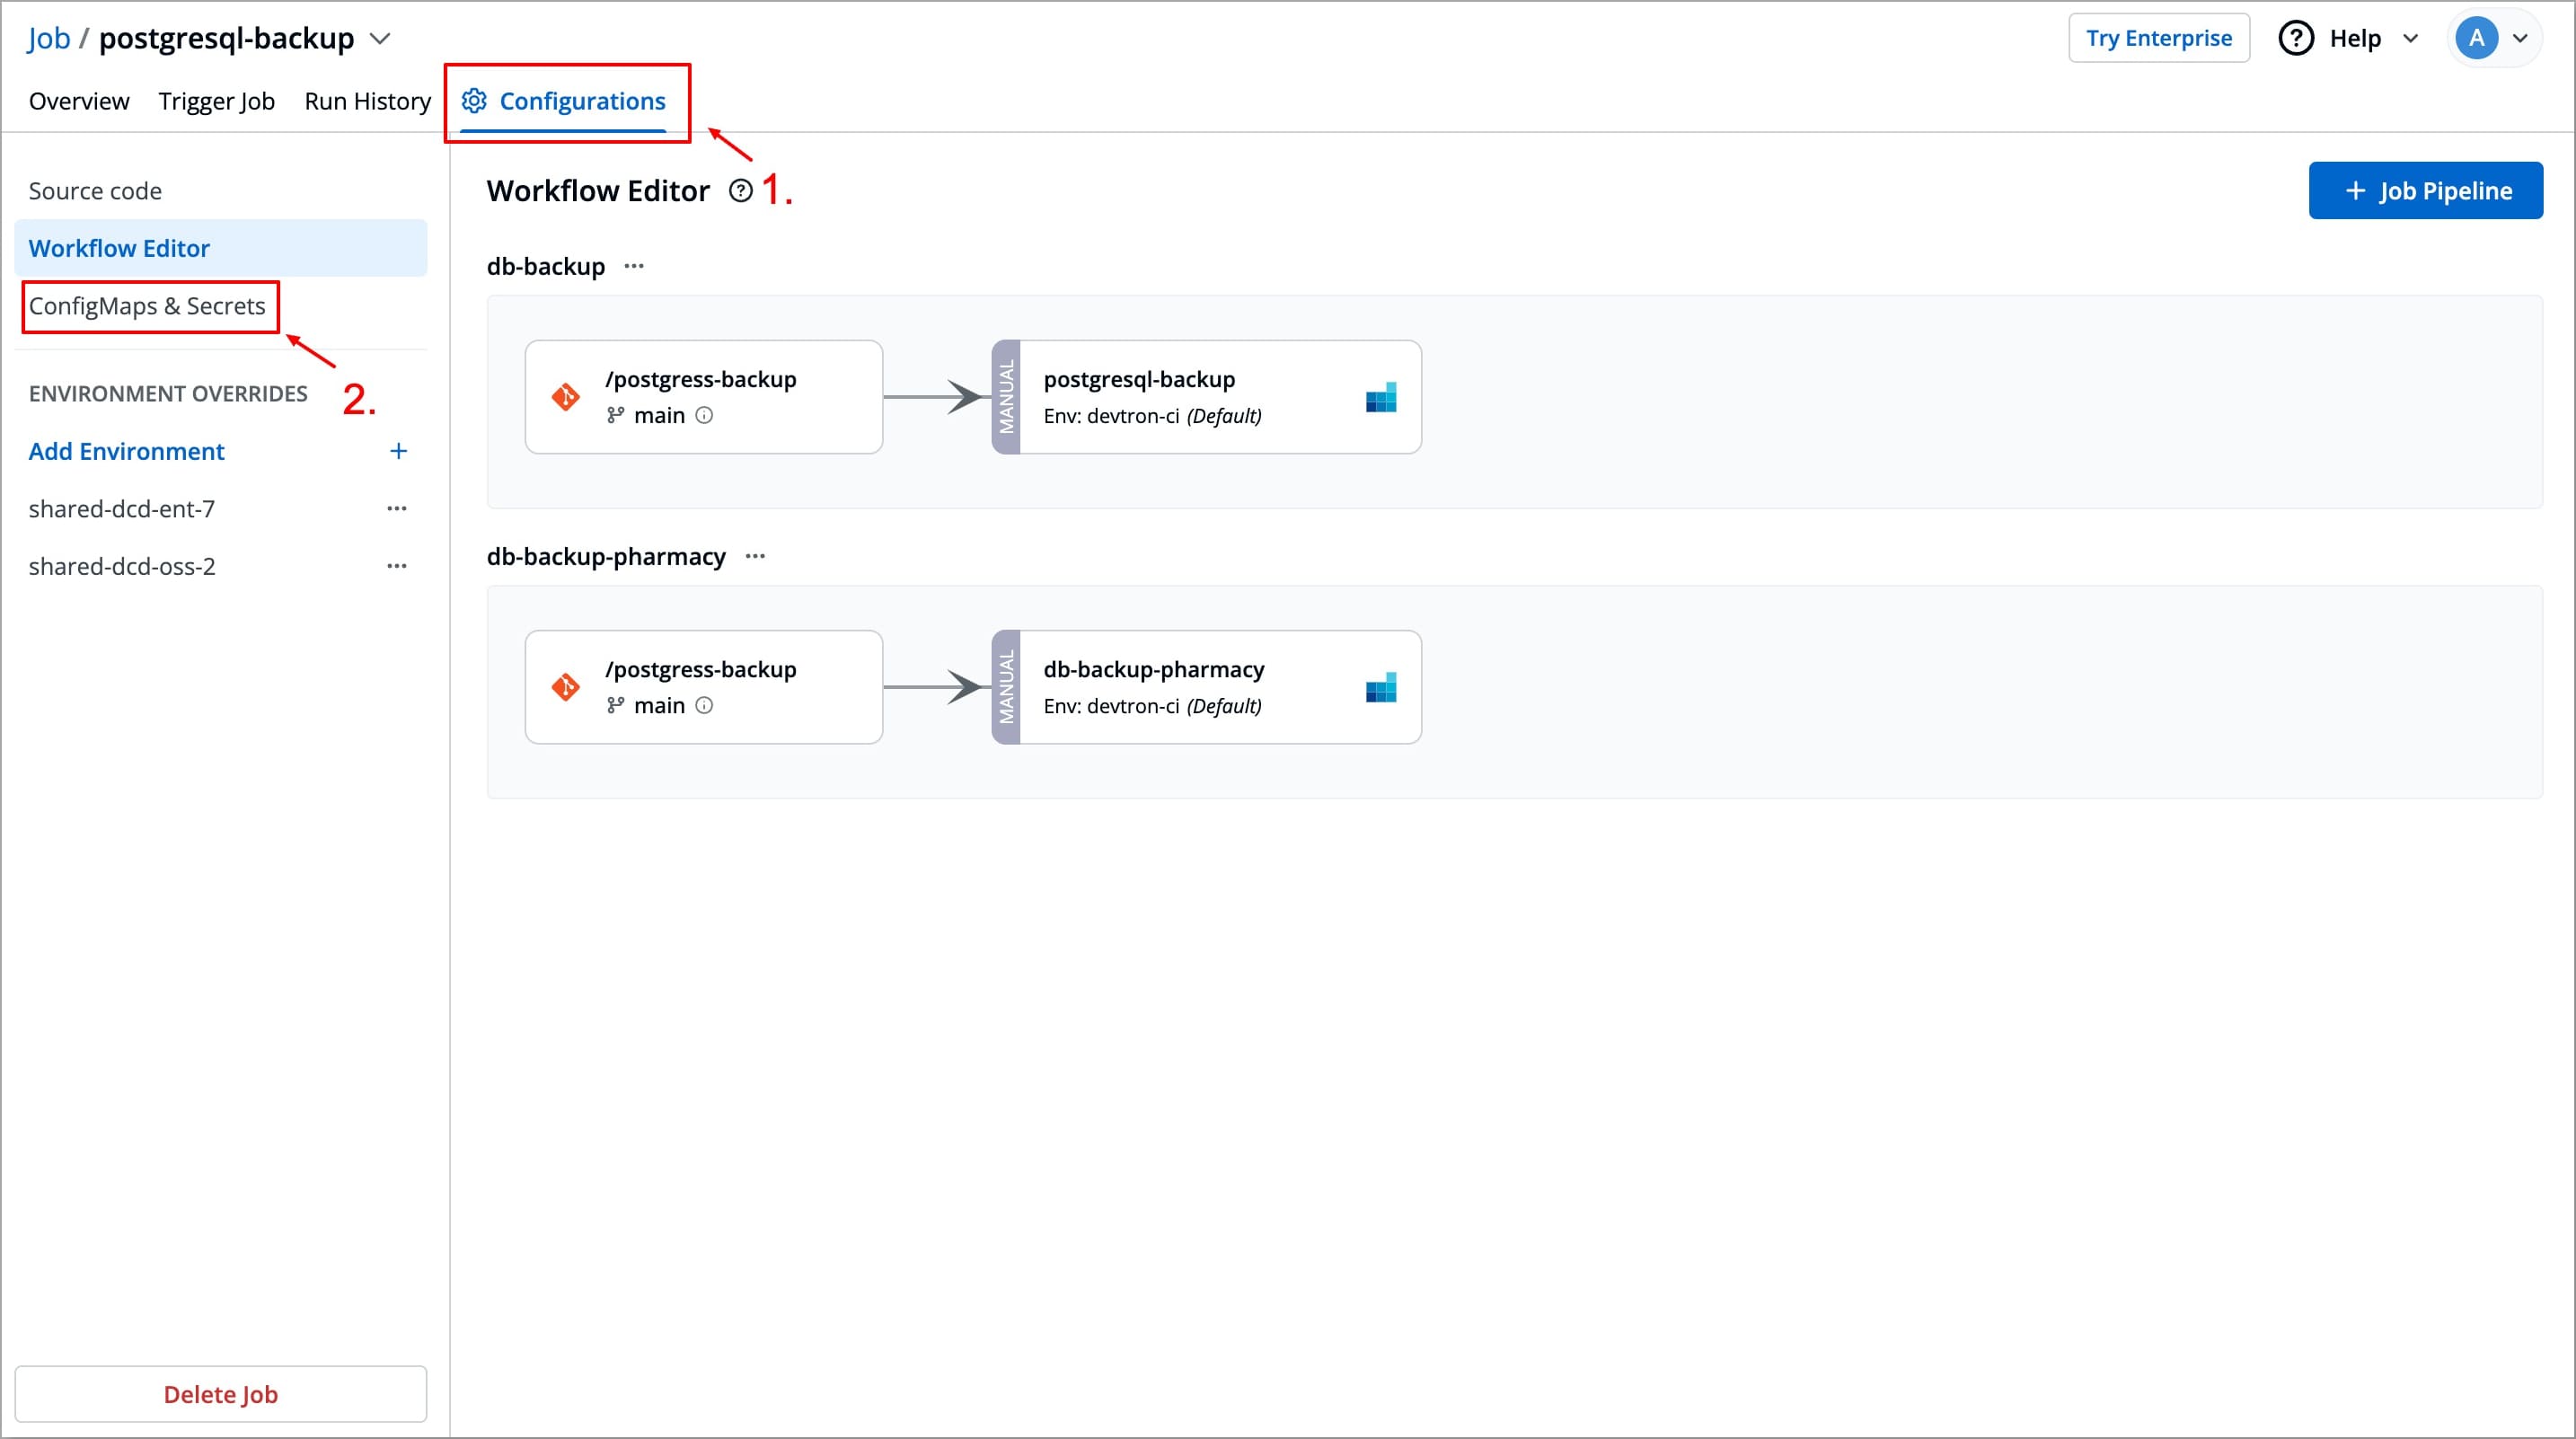Open the Trigger Job tab
Viewport: 2576px width, 1439px height.
(216, 101)
